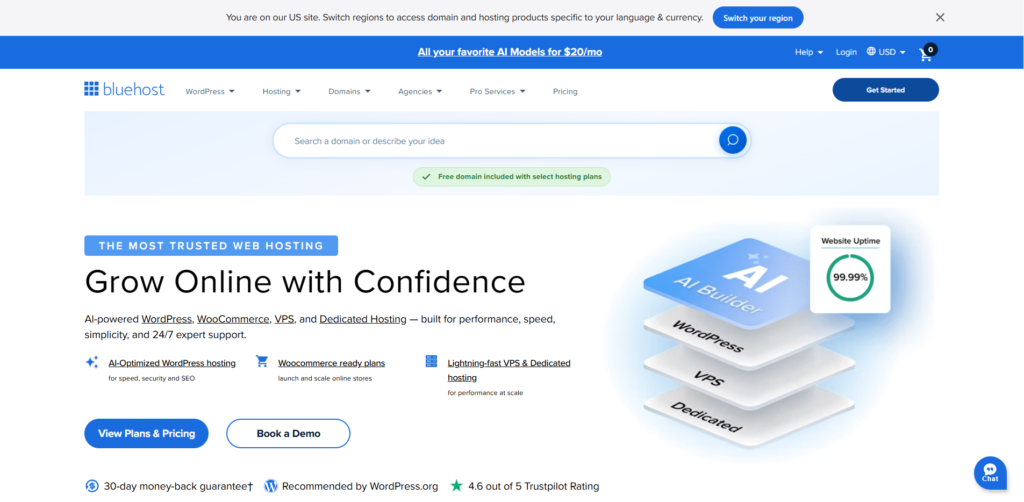The image size is (1024, 502).
Task: Click the green Trustpilot star icon
Action: (x=456, y=486)
